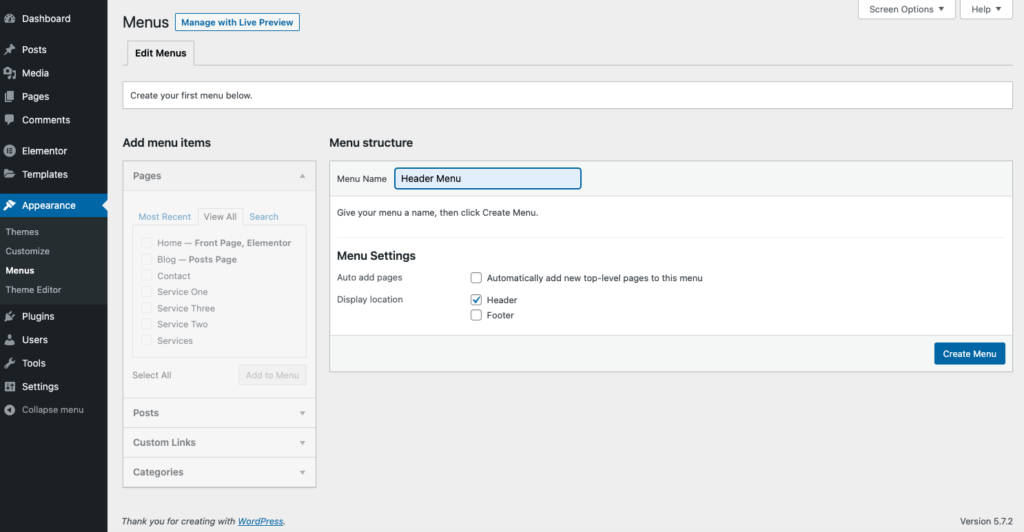Click the Dashboard gauge icon
Image resolution: width=1024 pixels, height=532 pixels.
pos(10,19)
